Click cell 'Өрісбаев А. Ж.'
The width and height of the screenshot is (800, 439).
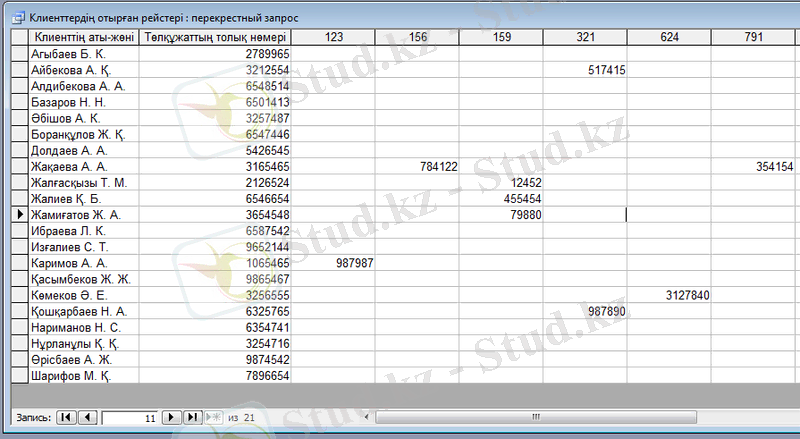coord(84,359)
